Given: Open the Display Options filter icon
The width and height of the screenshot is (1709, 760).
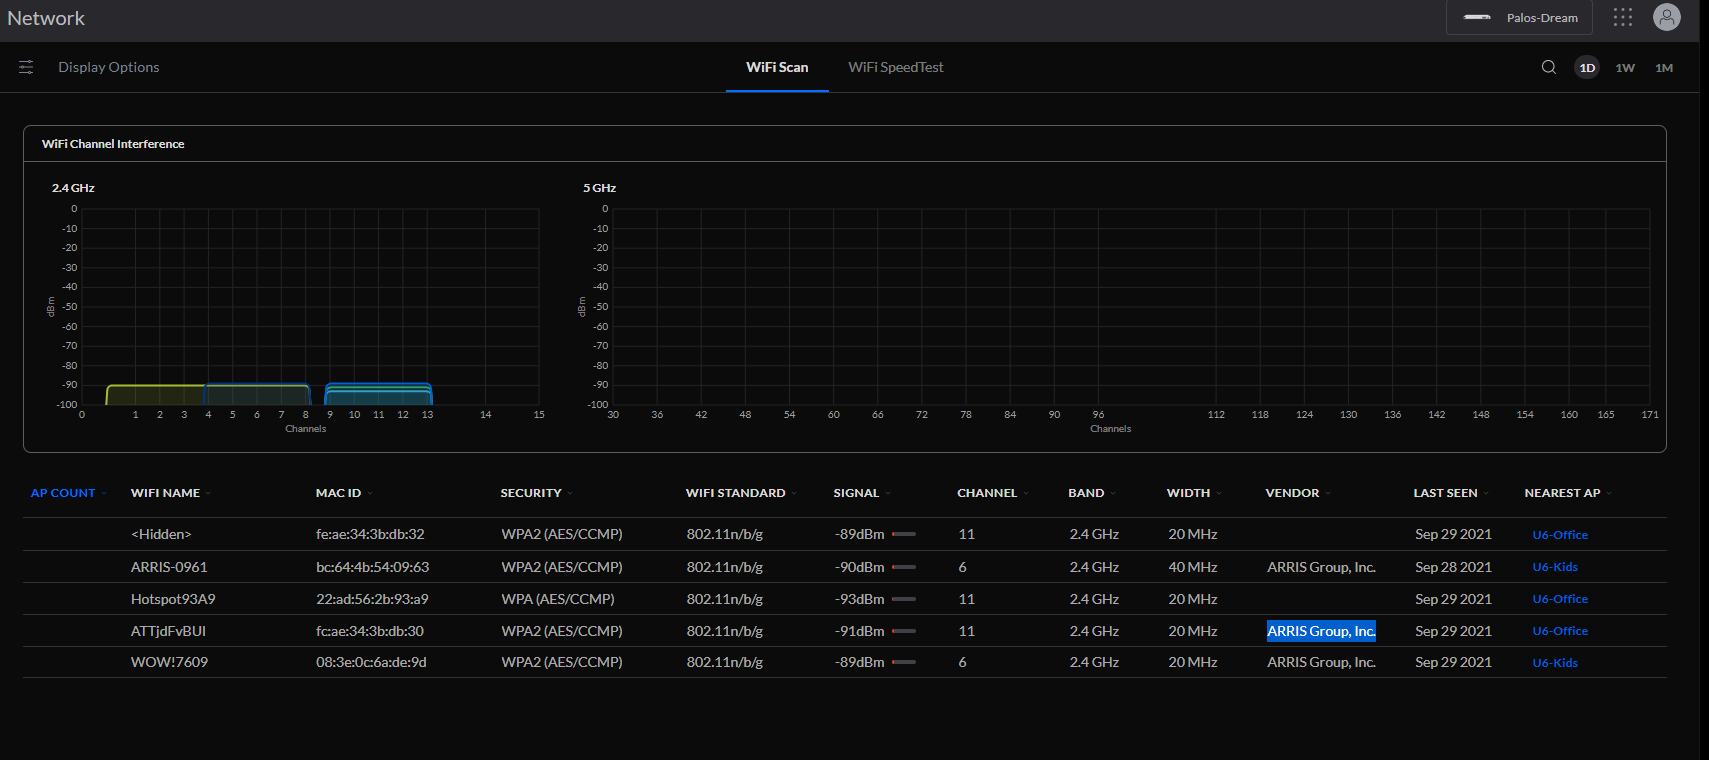Looking at the screenshot, I should click(x=26, y=67).
